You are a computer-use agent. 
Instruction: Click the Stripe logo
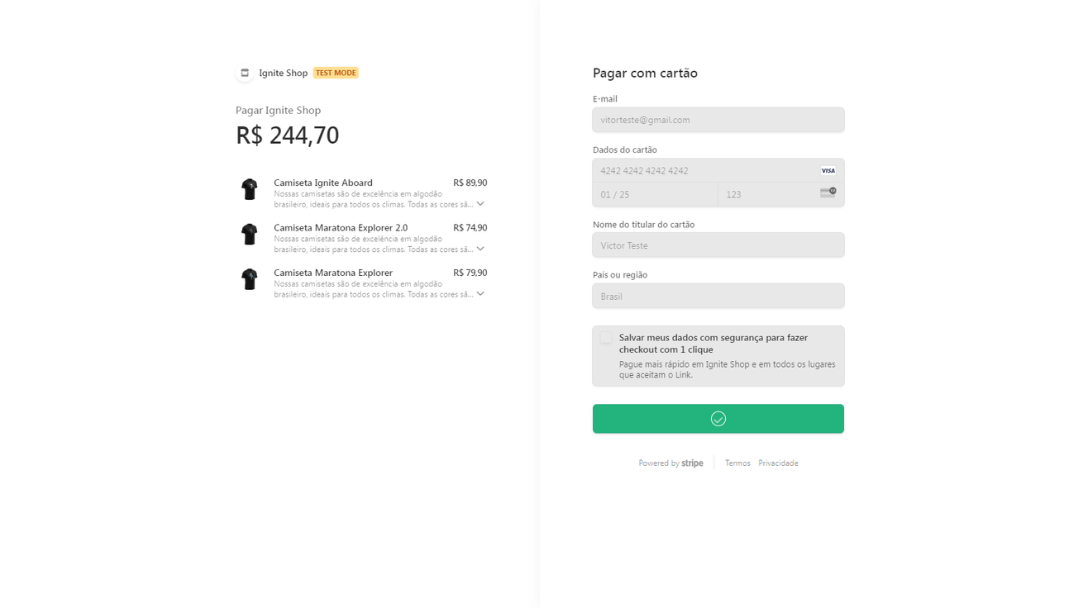coord(692,463)
